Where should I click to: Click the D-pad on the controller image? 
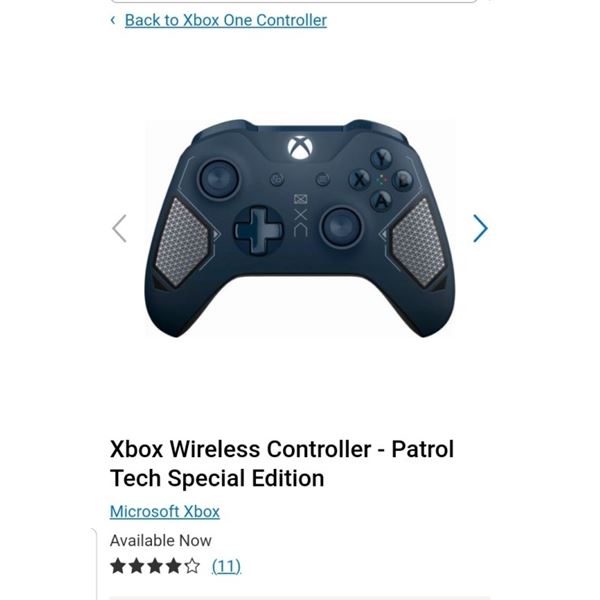[258, 230]
